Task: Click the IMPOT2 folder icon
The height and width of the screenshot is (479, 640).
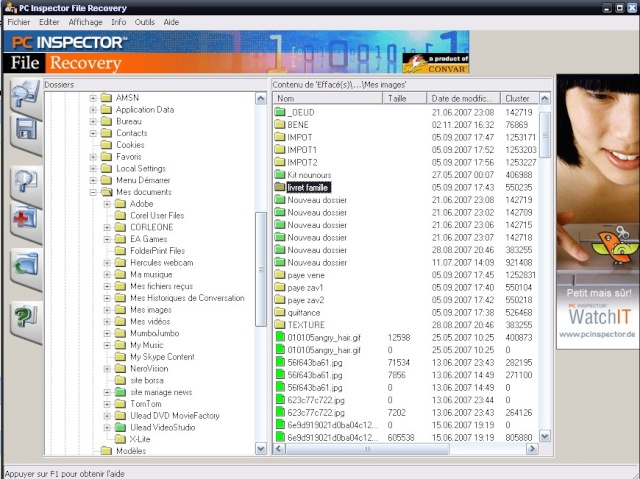Action: [280, 162]
